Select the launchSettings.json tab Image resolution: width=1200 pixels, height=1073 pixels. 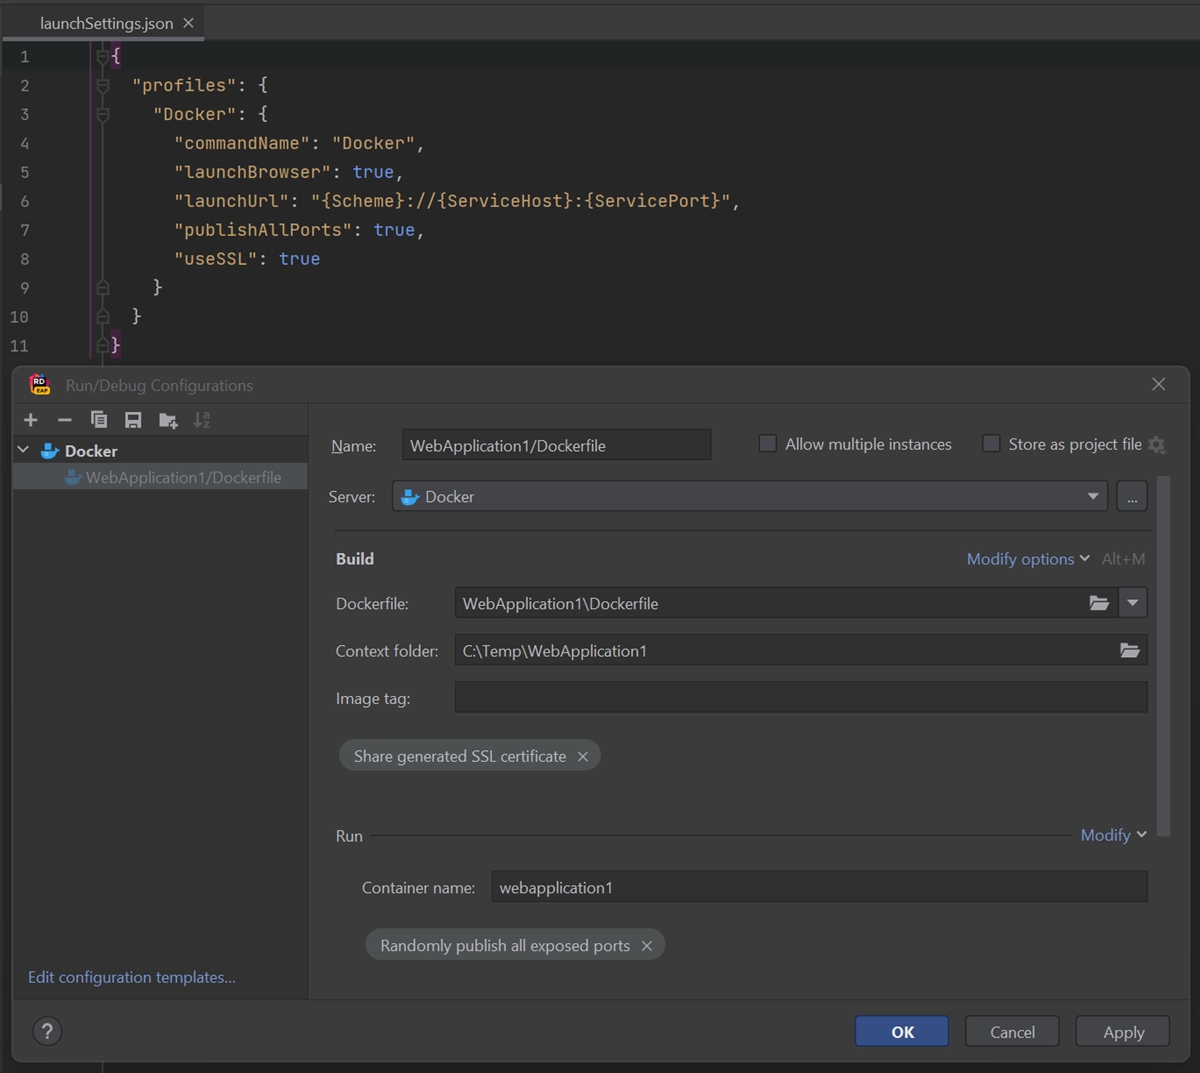pyautogui.click(x=106, y=22)
